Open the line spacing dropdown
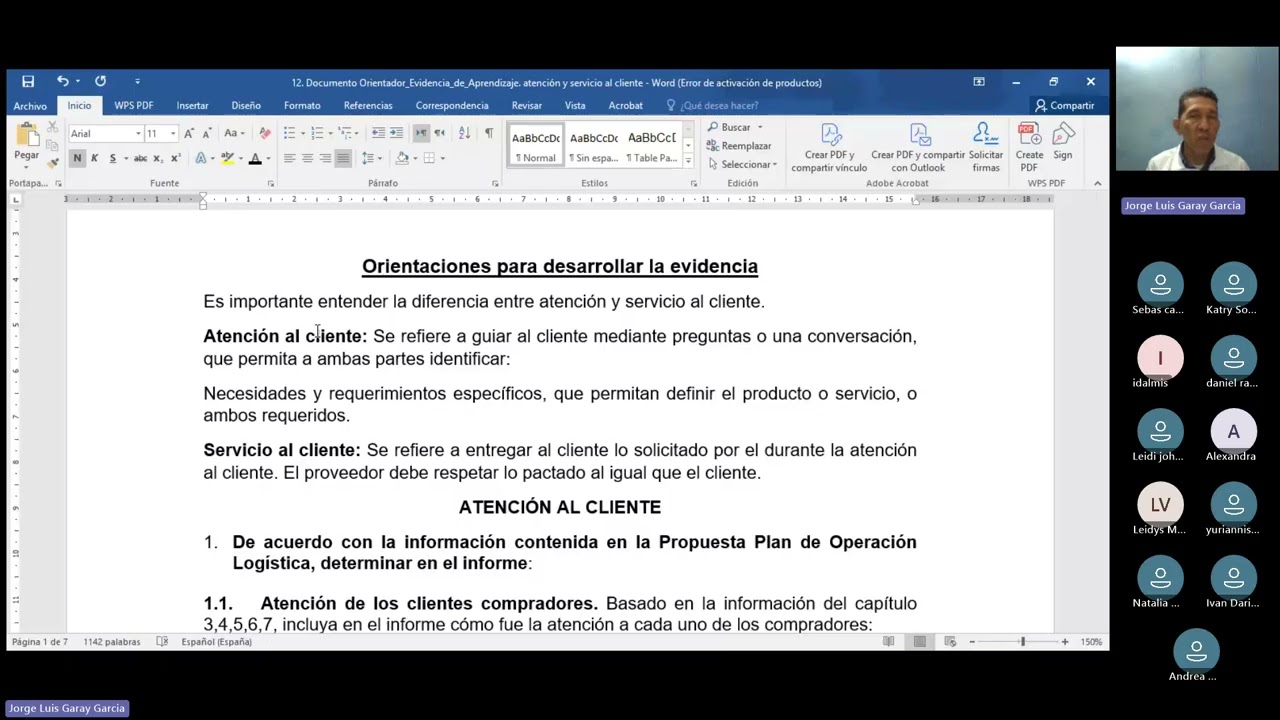The width and height of the screenshot is (1280, 720). coord(370,158)
